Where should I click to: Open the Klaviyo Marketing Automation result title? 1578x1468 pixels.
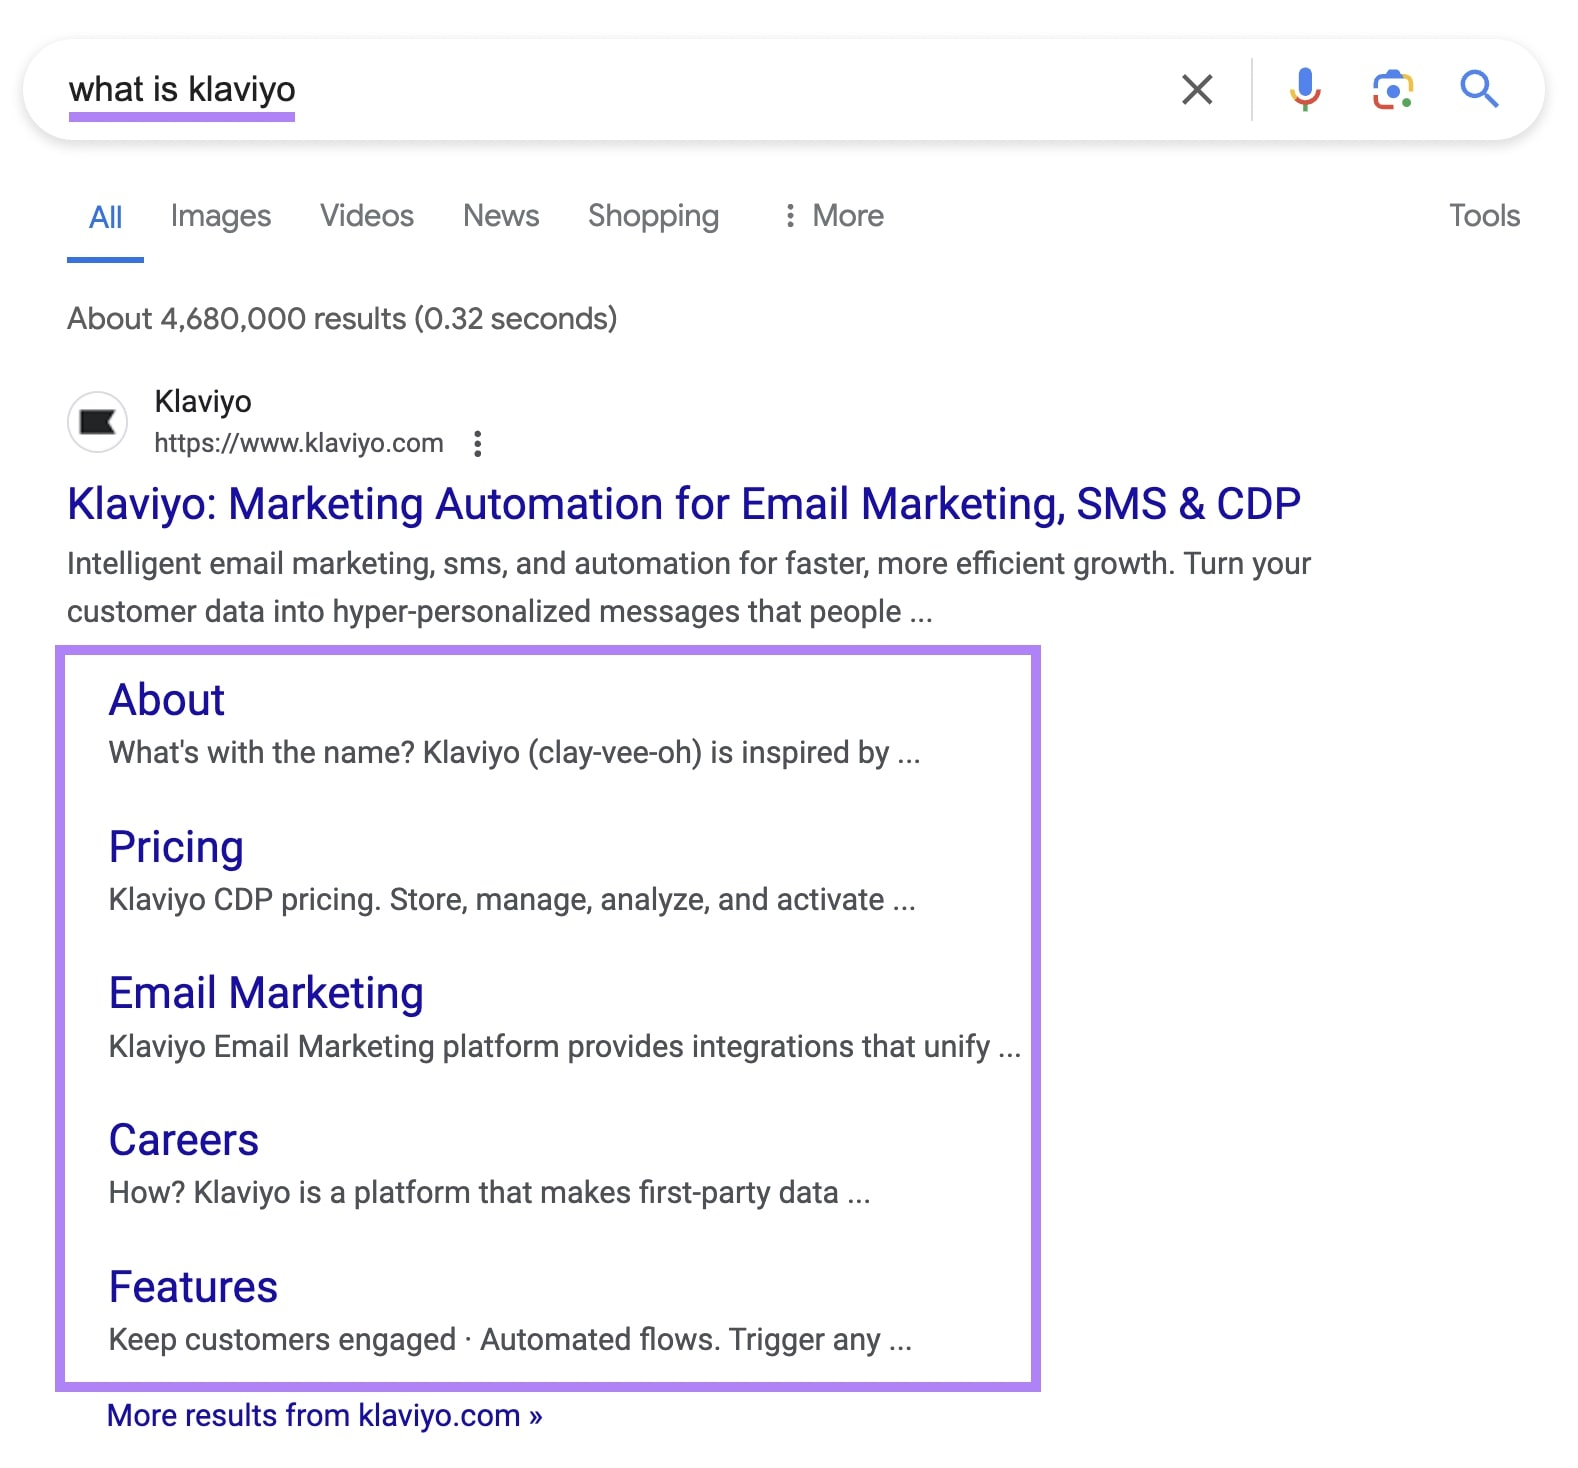click(x=683, y=504)
